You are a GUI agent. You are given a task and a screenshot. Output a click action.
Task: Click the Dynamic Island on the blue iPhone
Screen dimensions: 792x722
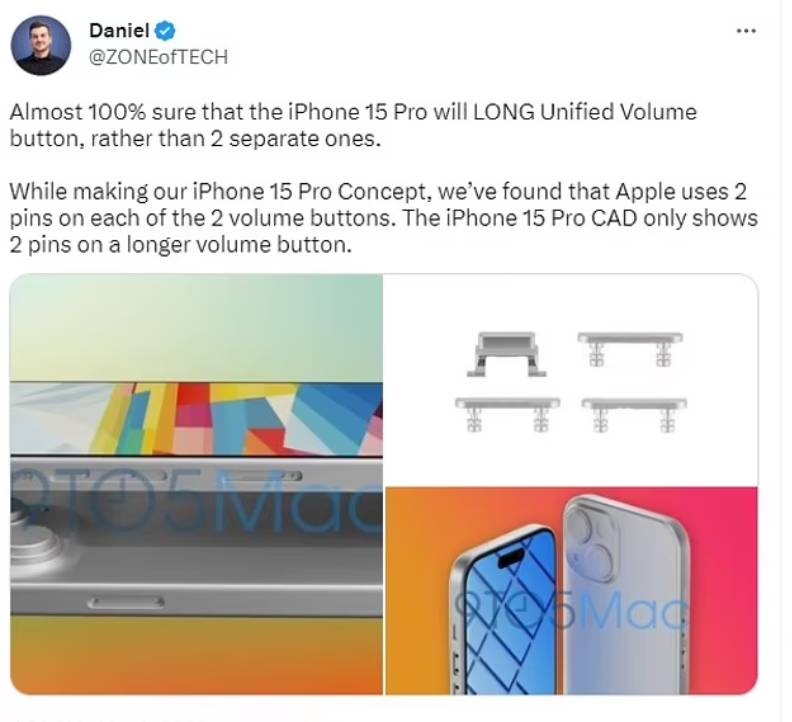[x=511, y=558]
